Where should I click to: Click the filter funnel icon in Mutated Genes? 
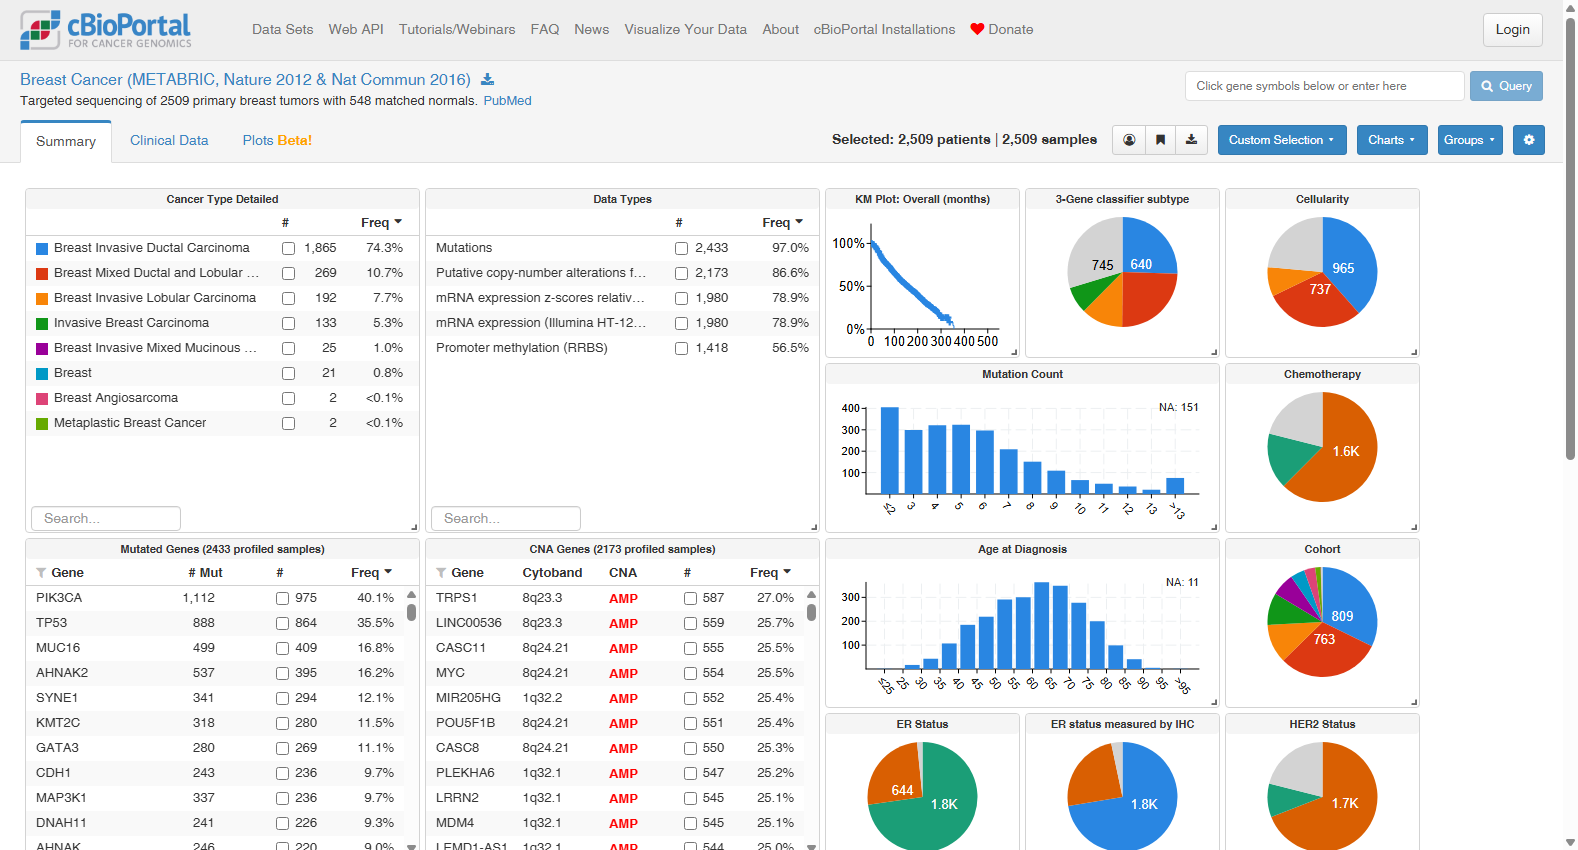[x=41, y=573]
